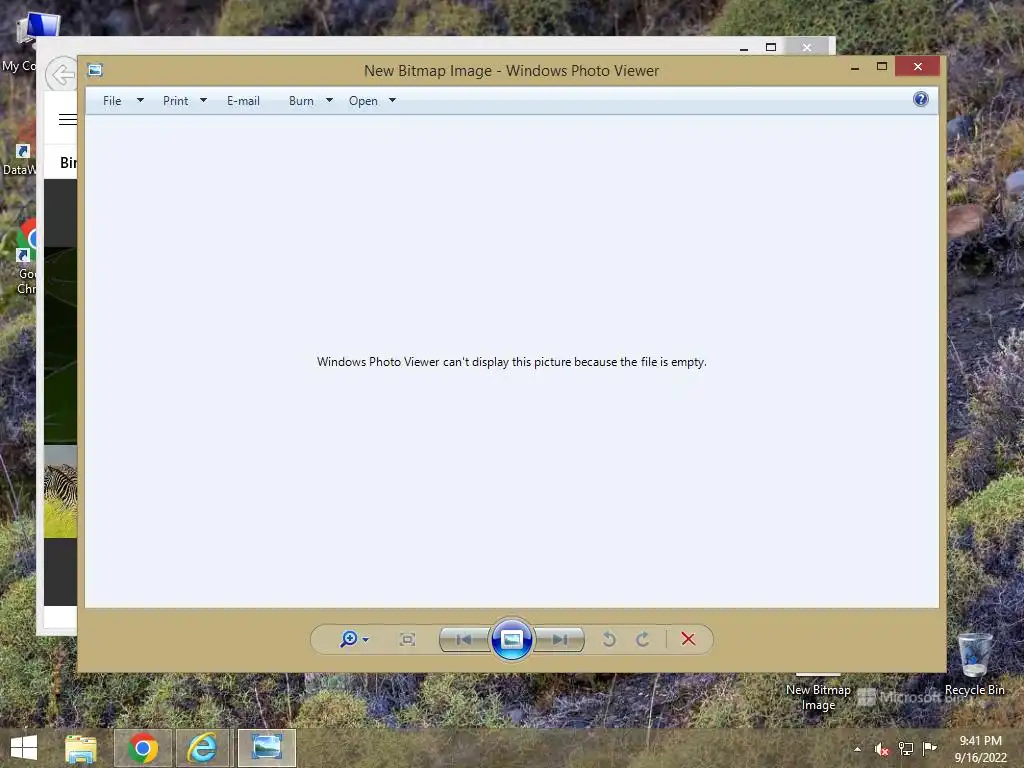Close the Windows Photo Viewer window

918,67
